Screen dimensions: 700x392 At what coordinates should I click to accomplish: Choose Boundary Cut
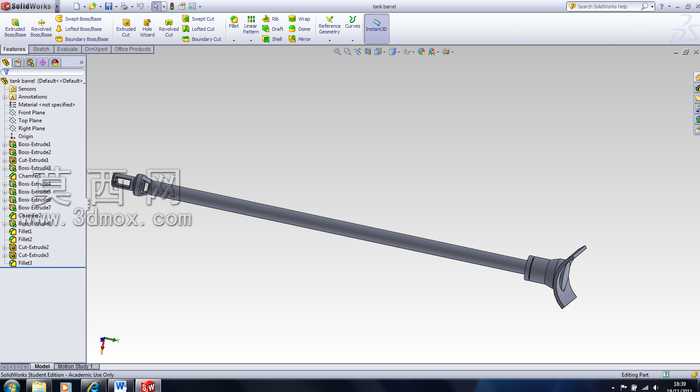pyautogui.click(x=202, y=39)
